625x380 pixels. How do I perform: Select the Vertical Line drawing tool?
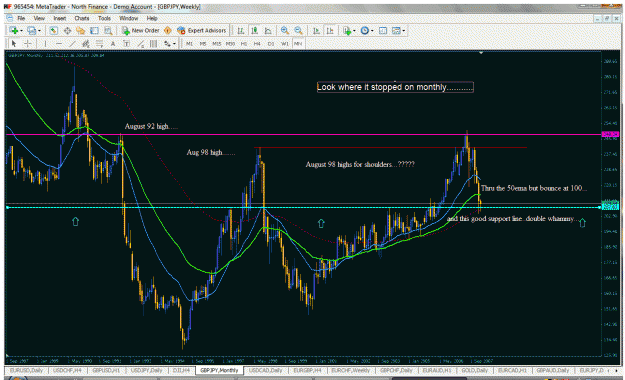[x=45, y=44]
